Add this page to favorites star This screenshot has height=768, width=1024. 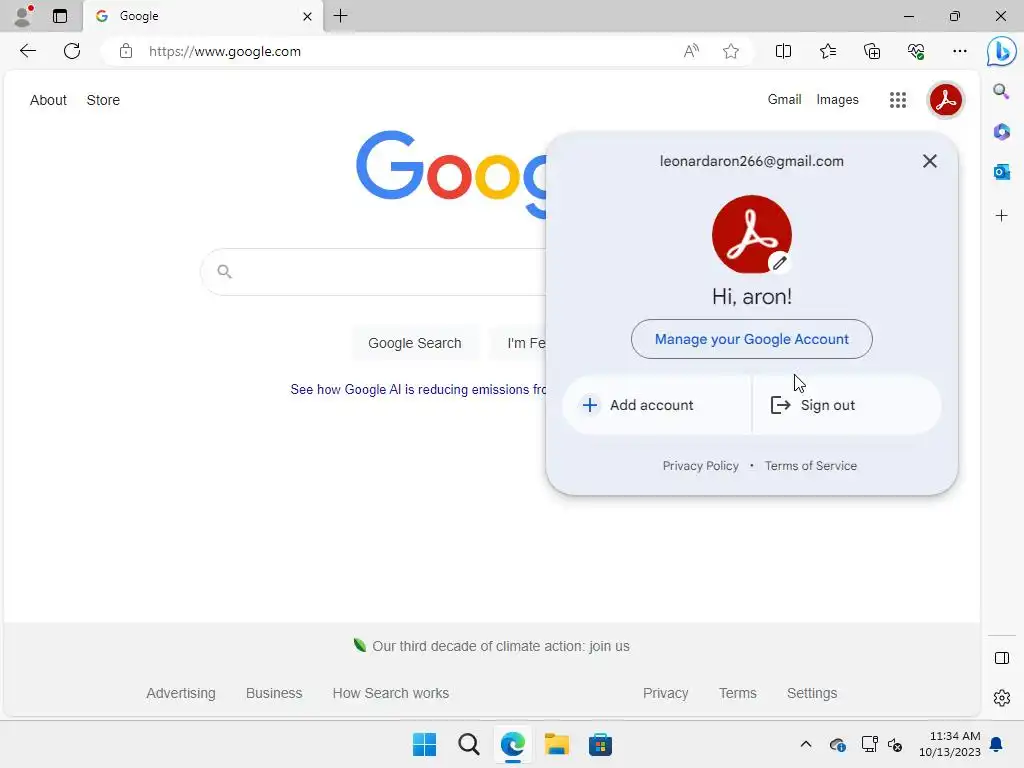tap(731, 51)
